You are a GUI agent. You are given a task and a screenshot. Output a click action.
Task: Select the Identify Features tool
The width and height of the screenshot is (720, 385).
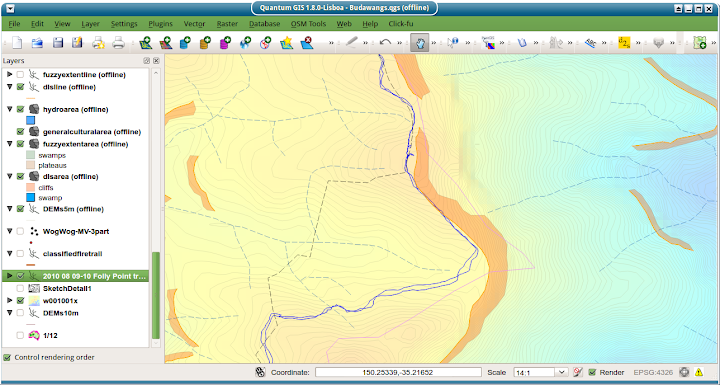pyautogui.click(x=453, y=43)
